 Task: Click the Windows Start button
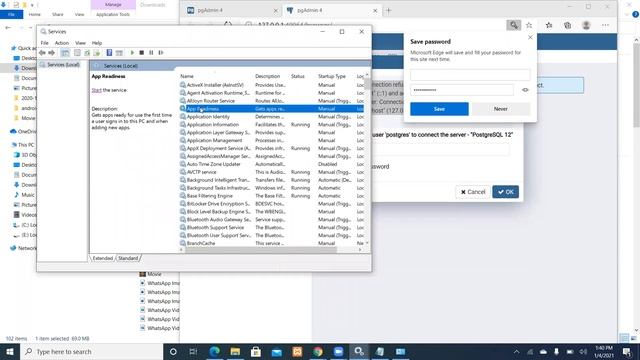(10, 351)
